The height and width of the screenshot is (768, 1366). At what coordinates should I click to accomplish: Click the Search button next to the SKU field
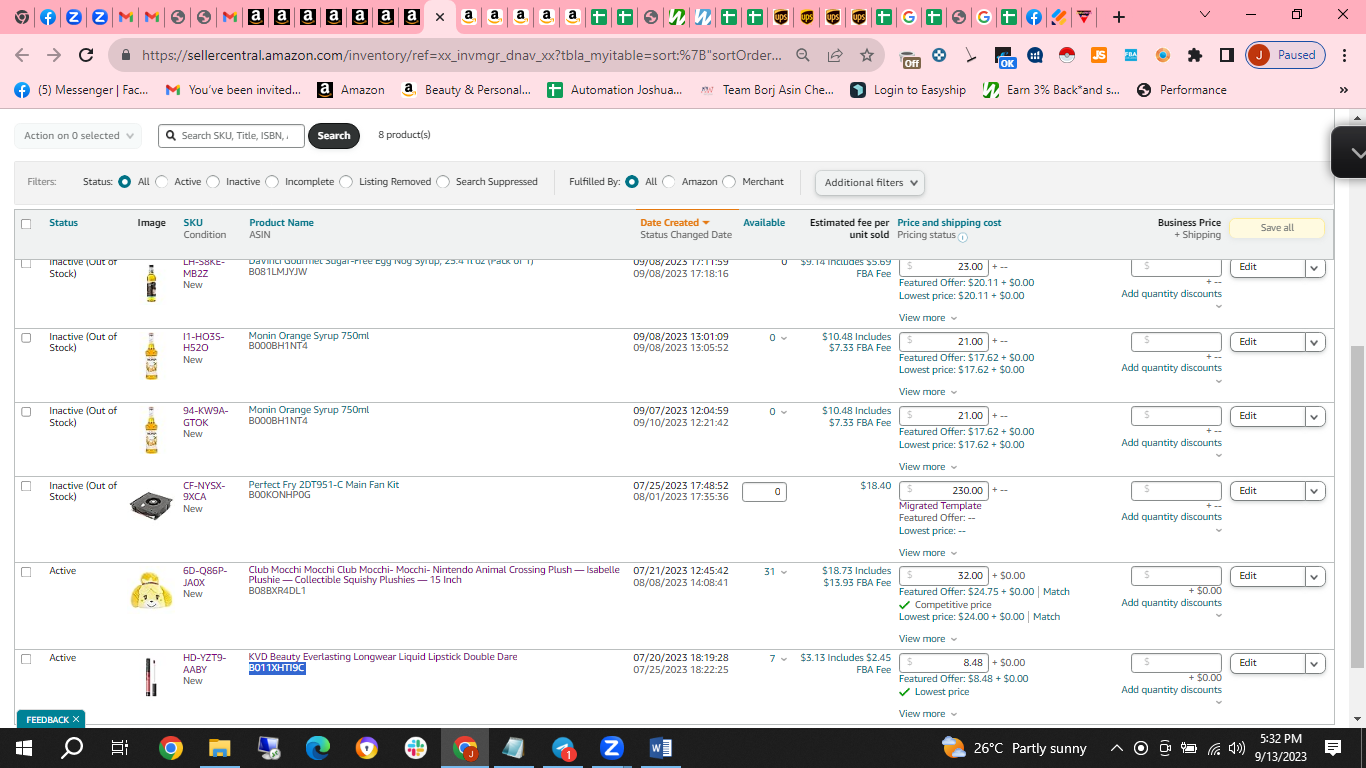334,136
